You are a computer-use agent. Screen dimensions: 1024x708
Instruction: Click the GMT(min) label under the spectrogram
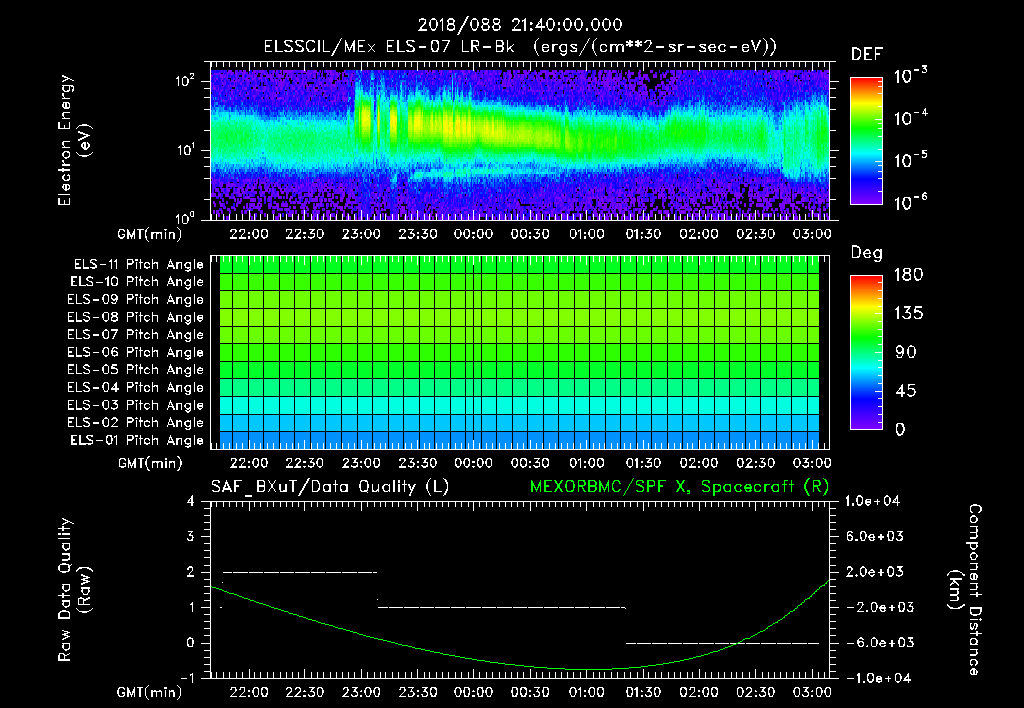coord(150,235)
